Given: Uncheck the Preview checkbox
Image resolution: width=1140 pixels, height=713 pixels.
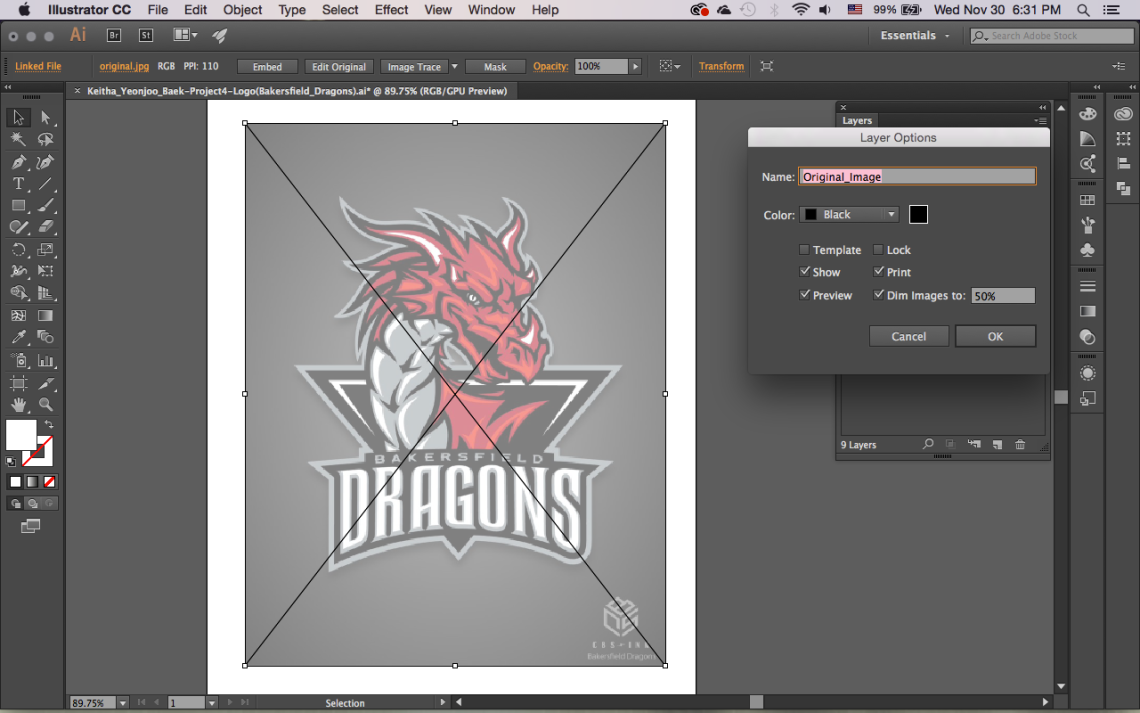Looking at the screenshot, I should [x=804, y=294].
